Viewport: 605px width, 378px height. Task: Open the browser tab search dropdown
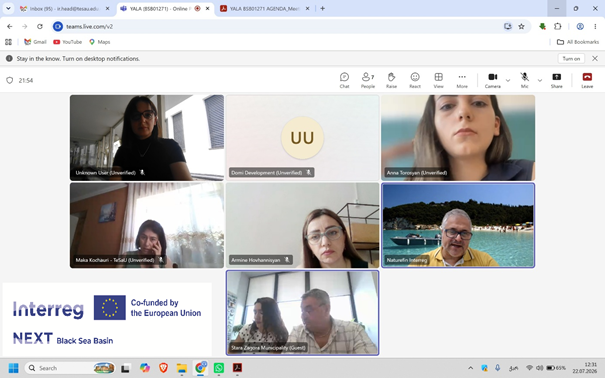[x=8, y=8]
